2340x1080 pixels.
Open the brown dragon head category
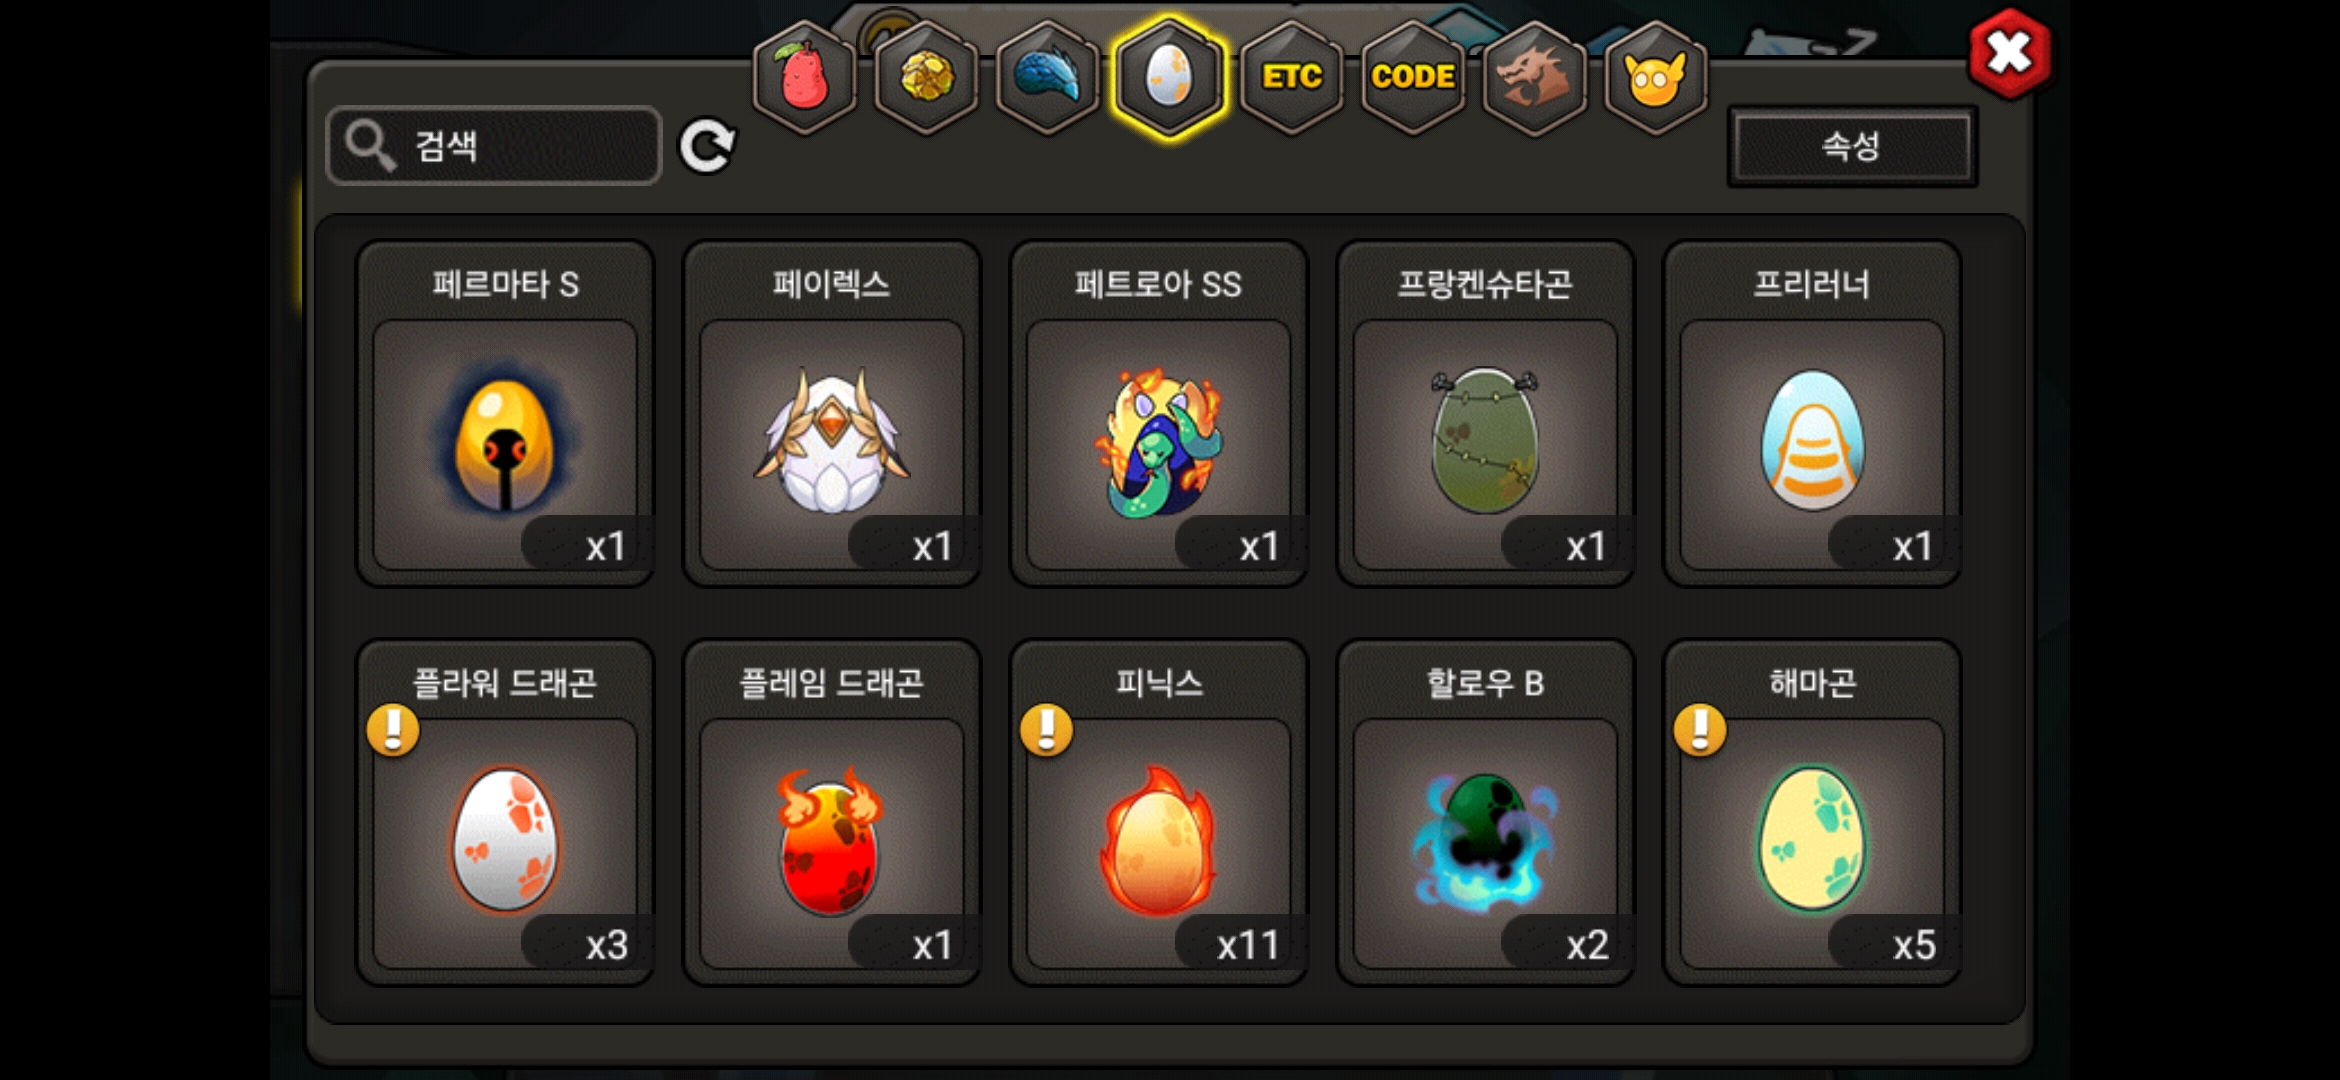tap(1534, 77)
